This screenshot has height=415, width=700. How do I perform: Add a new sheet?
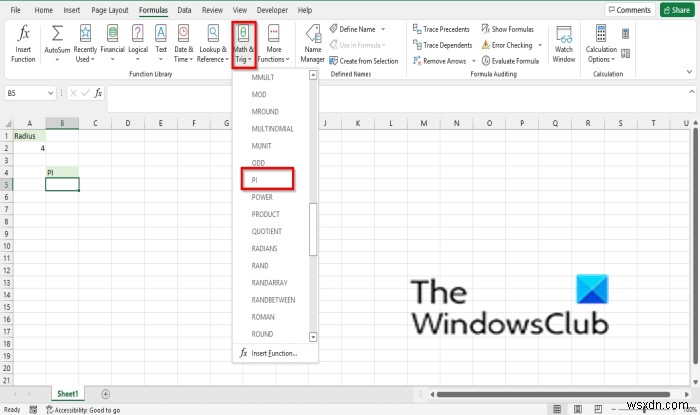tap(105, 394)
